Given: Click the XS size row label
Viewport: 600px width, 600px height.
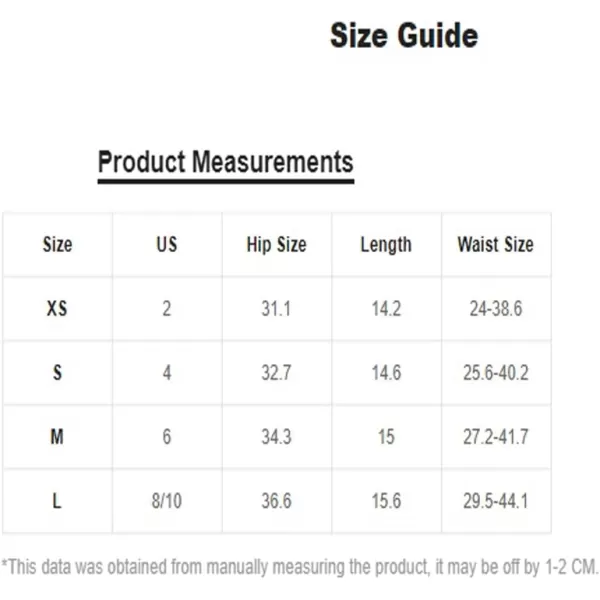Looking at the screenshot, I should tap(57, 308).
